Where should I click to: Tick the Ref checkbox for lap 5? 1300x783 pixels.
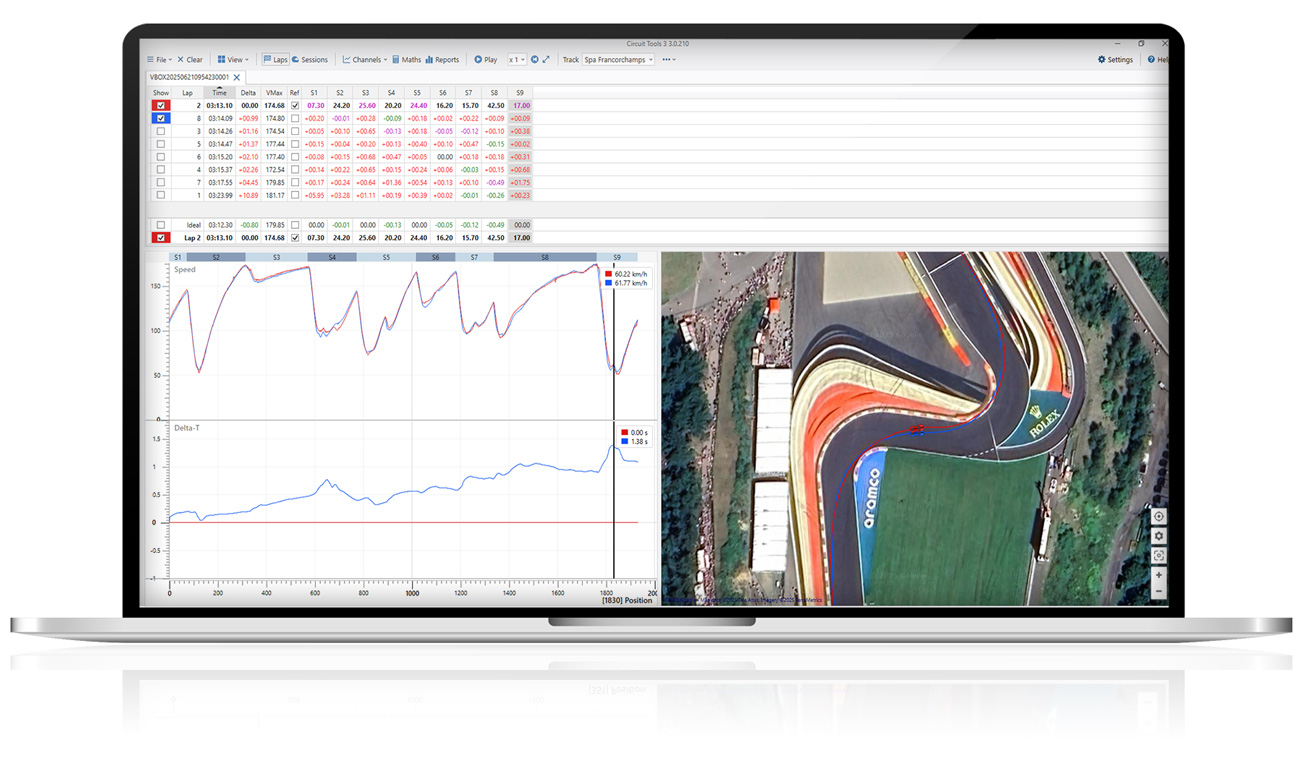[294, 144]
